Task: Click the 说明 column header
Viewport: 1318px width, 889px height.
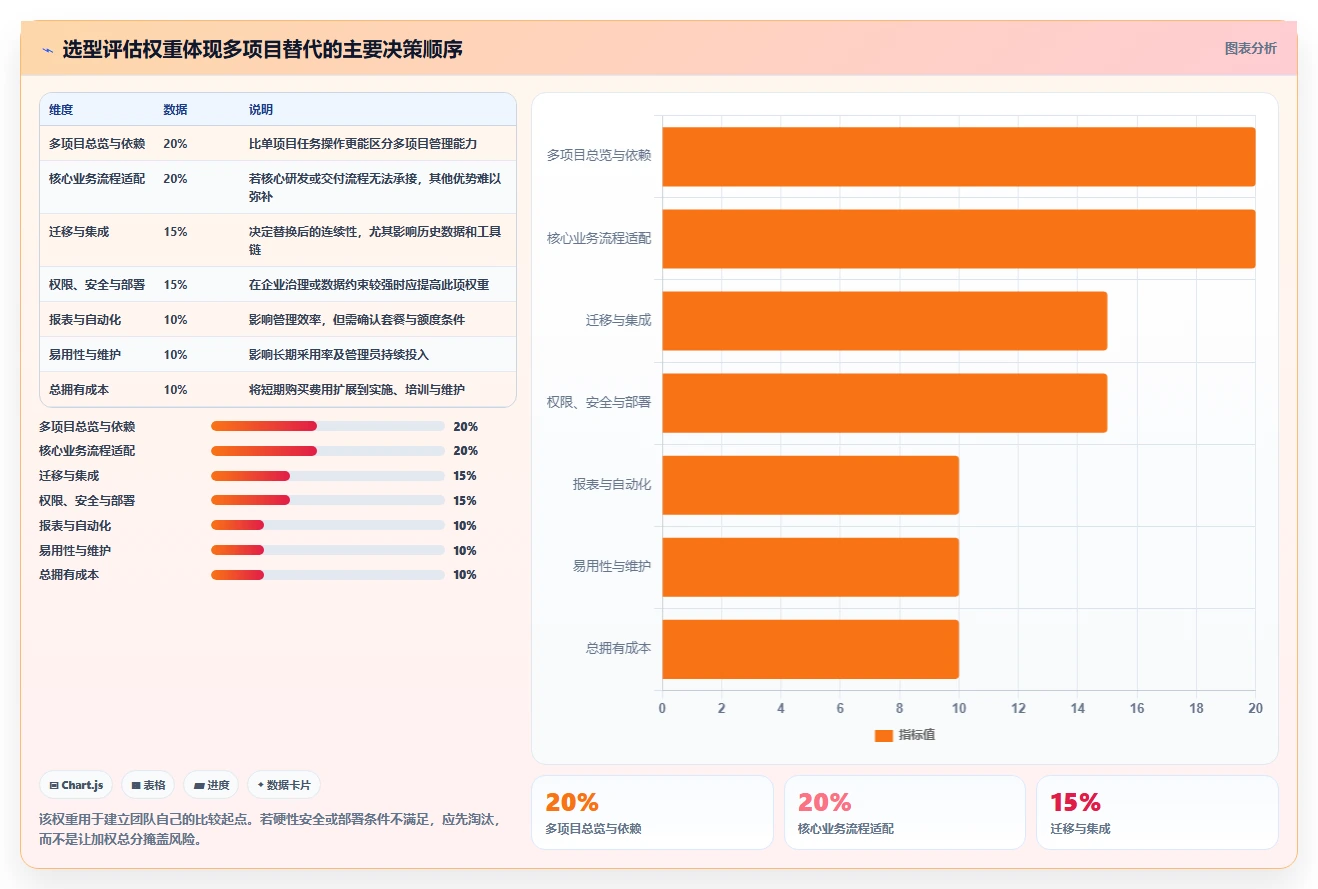Action: click(261, 110)
